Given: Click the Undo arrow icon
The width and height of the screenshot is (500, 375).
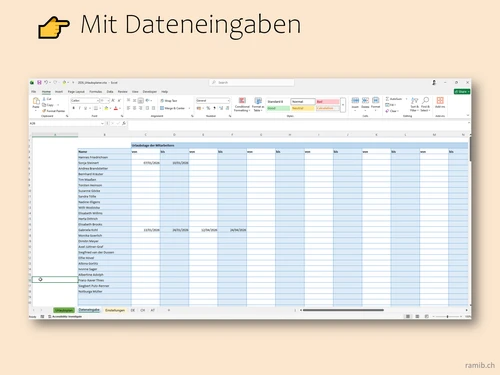Looking at the screenshot, I should coord(46,82).
